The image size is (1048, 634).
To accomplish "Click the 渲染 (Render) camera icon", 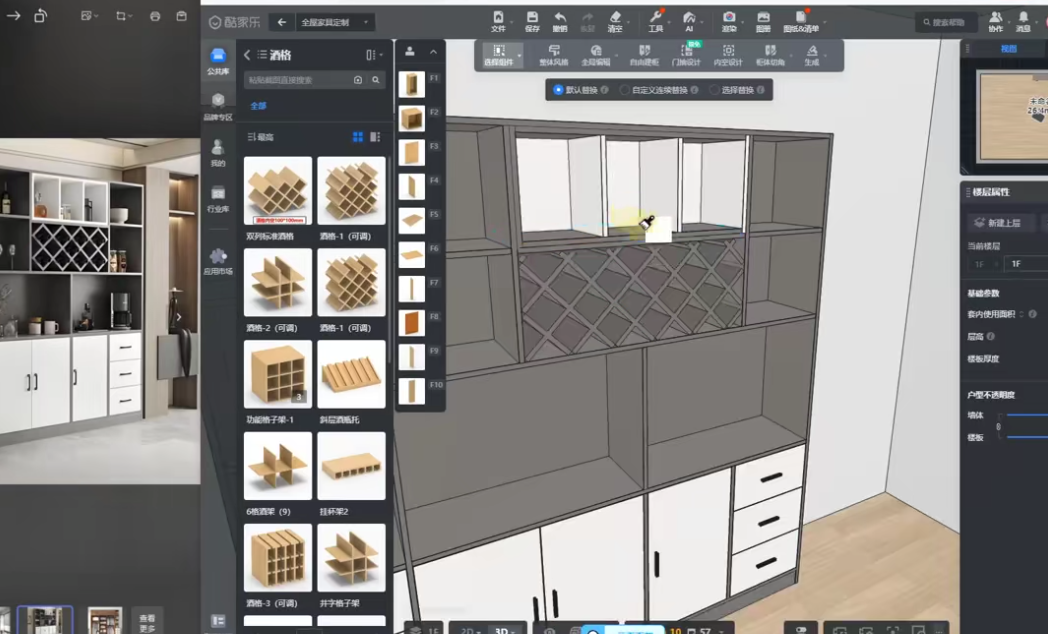I will tap(729, 18).
